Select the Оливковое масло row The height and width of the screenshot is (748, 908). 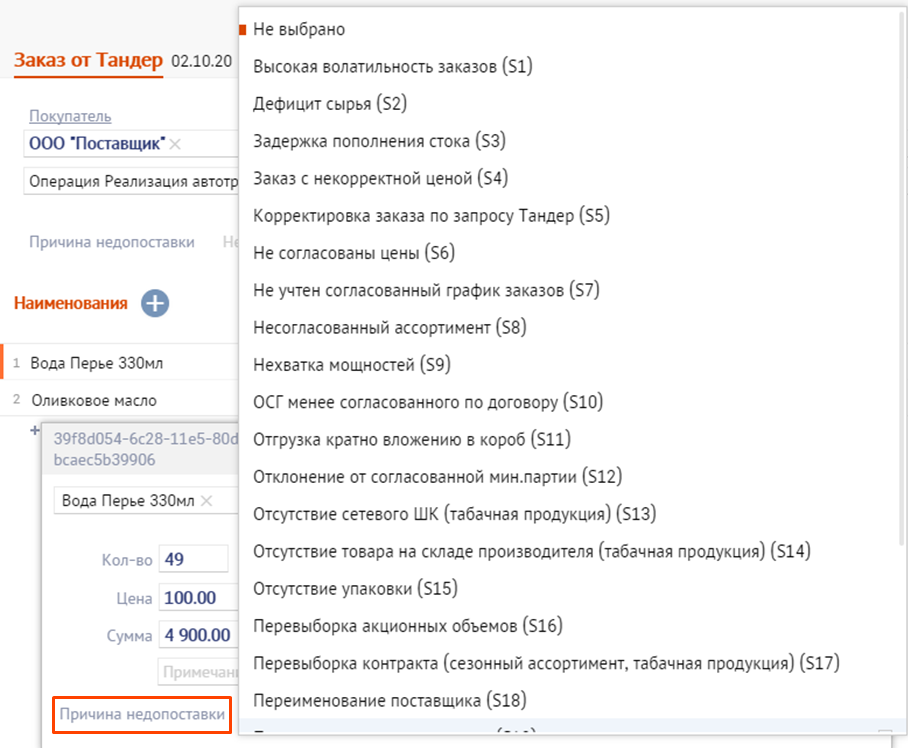(x=94, y=400)
